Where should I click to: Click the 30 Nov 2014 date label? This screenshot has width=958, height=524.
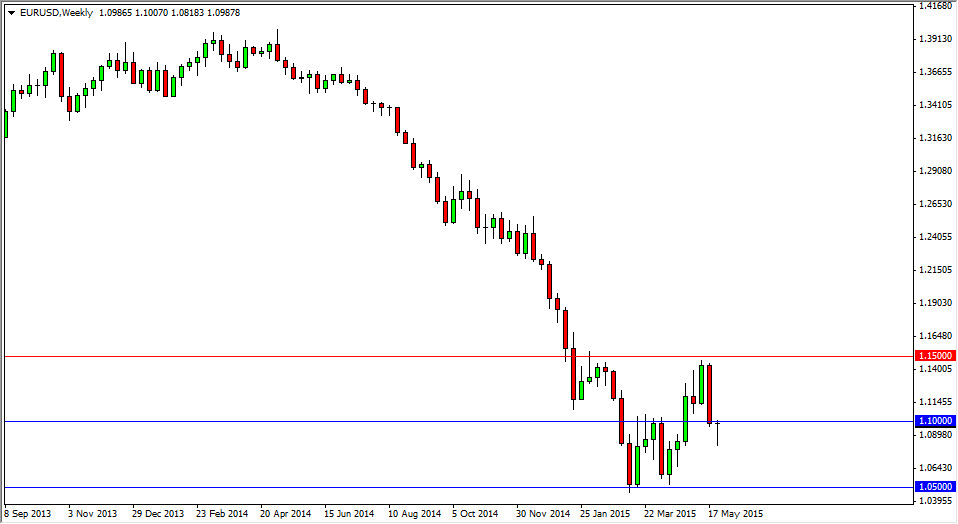543,514
